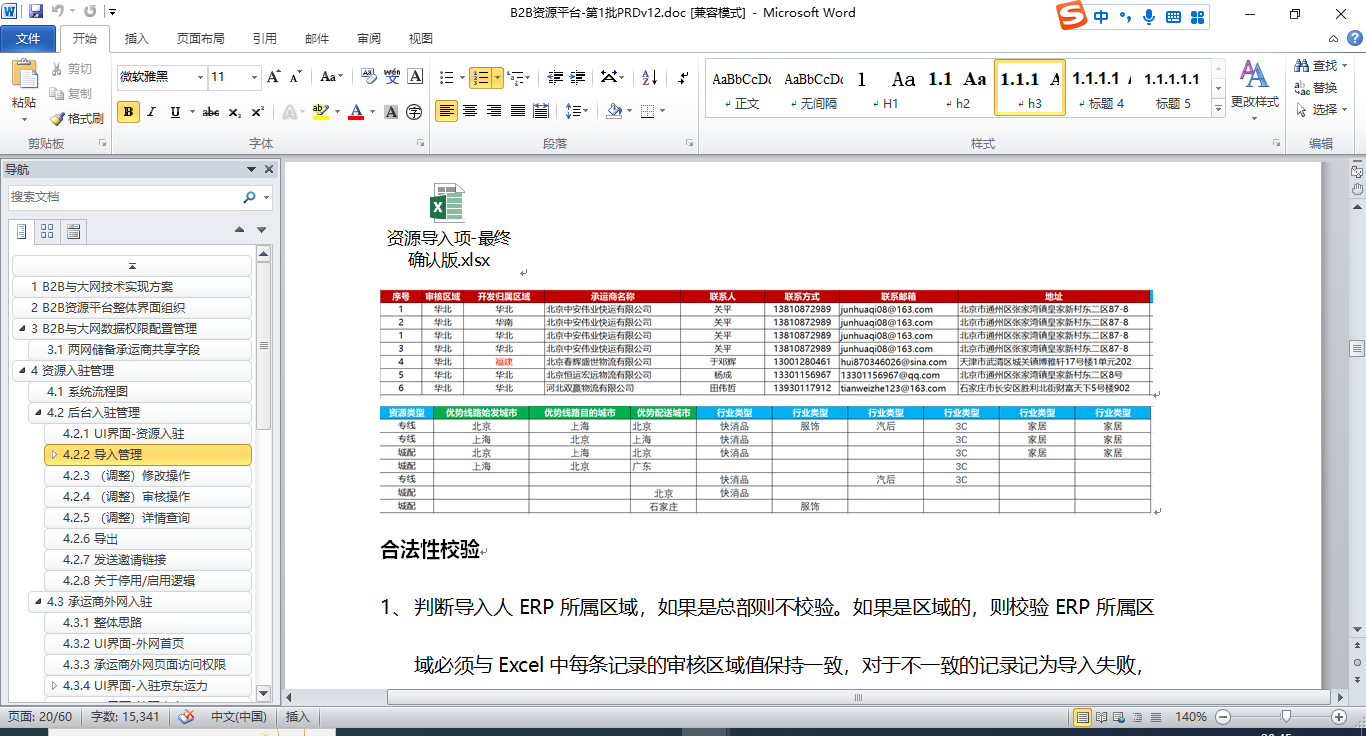Click the Paste (粘贴) clipboard icon
The image size is (1366, 736).
(24, 77)
